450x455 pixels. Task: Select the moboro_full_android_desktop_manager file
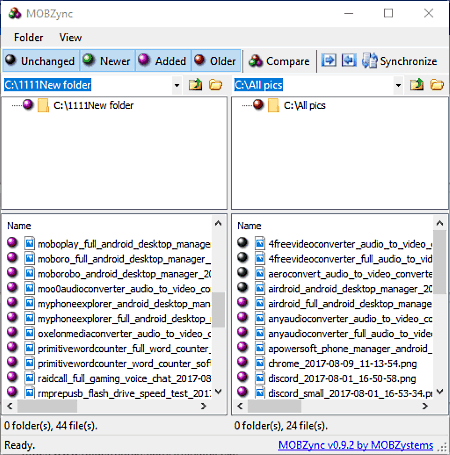[x=124, y=259]
